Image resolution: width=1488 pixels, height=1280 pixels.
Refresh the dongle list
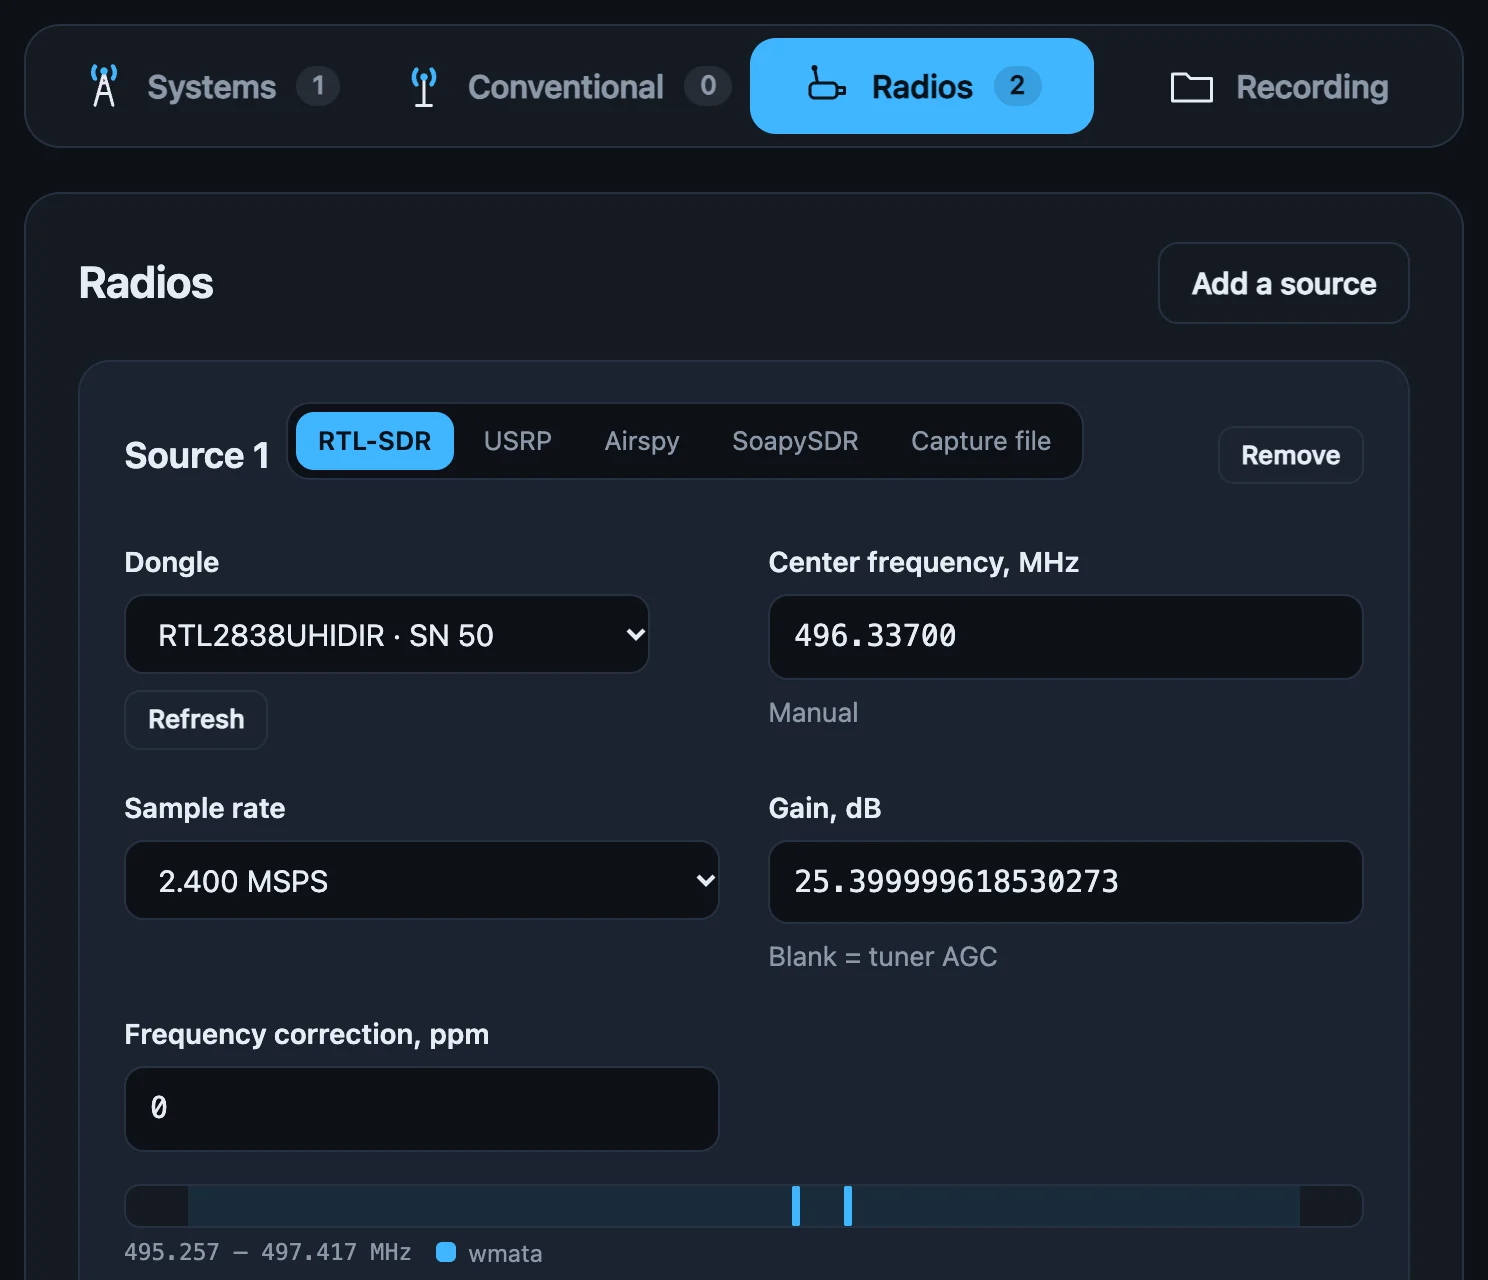pos(196,719)
